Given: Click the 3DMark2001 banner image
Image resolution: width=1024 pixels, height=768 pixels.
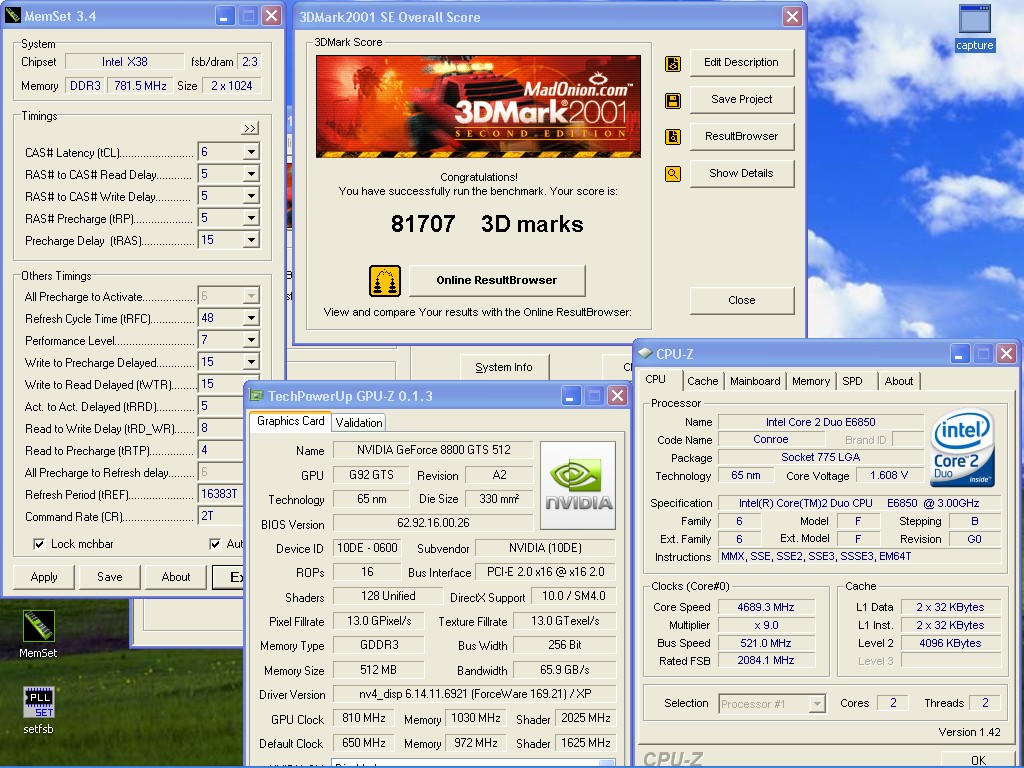Looking at the screenshot, I should coord(479,106).
